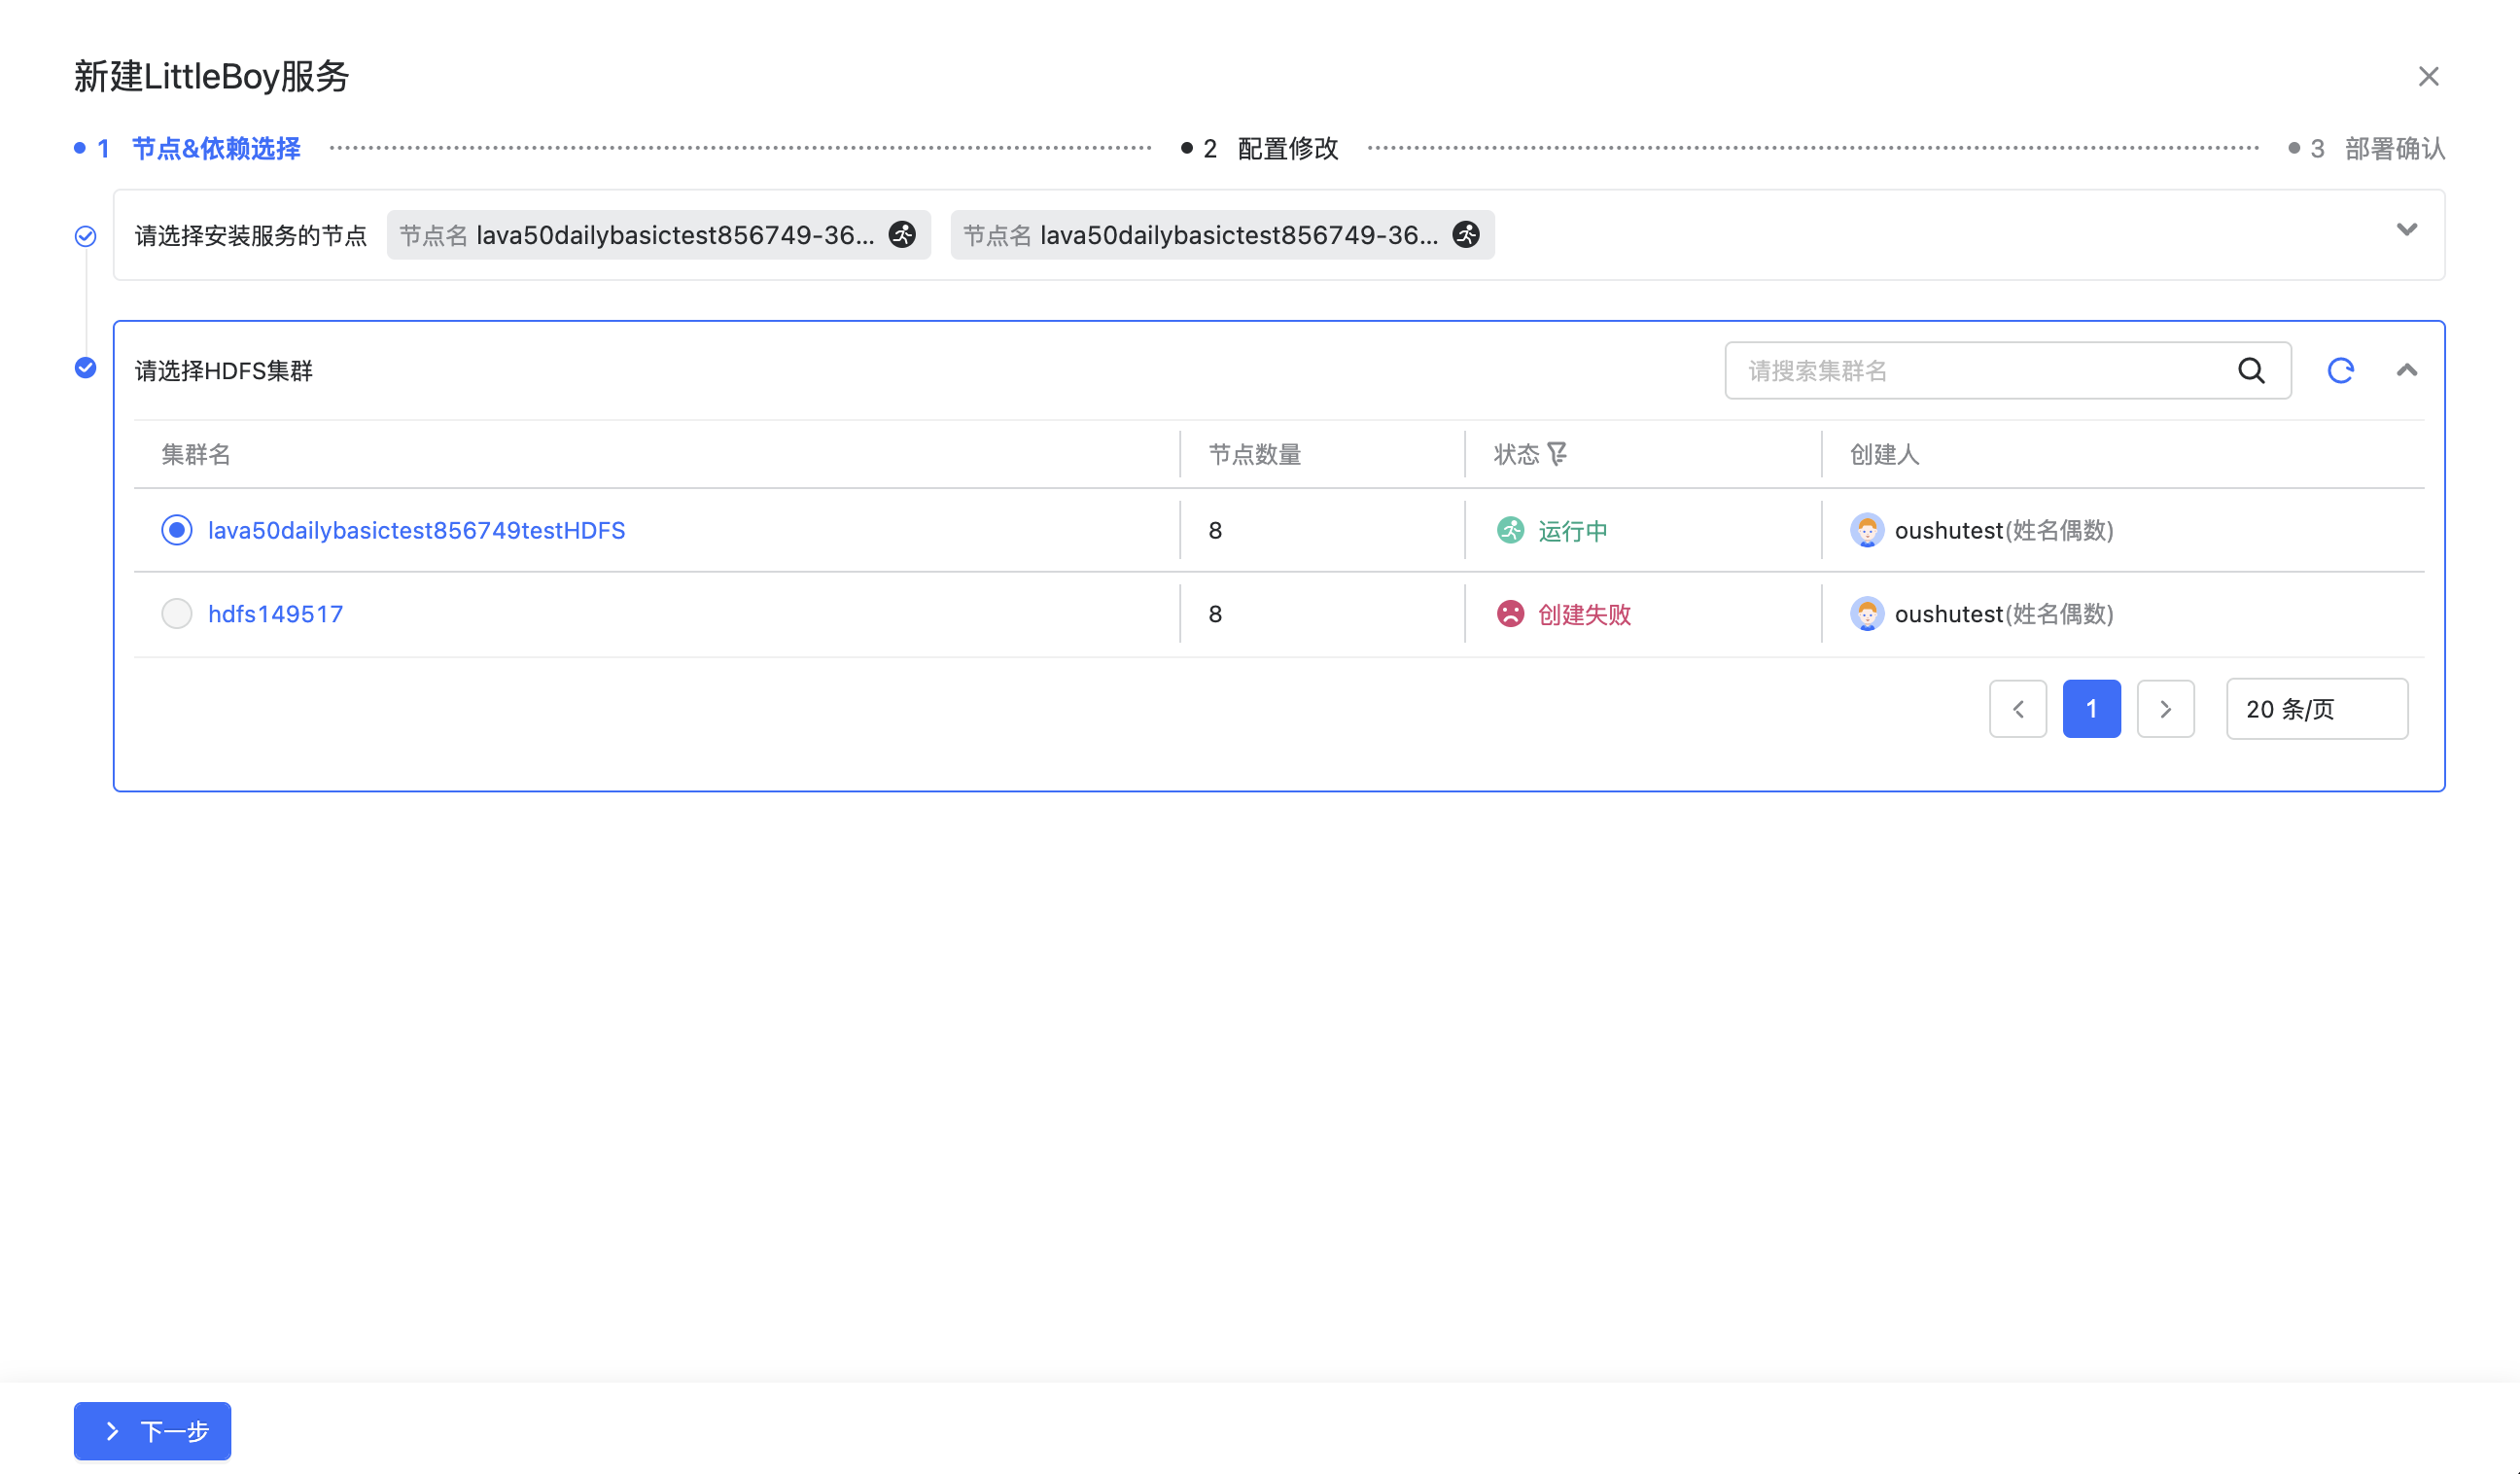Click the 下一步 next button
2520x1474 pixels.
coord(152,1431)
